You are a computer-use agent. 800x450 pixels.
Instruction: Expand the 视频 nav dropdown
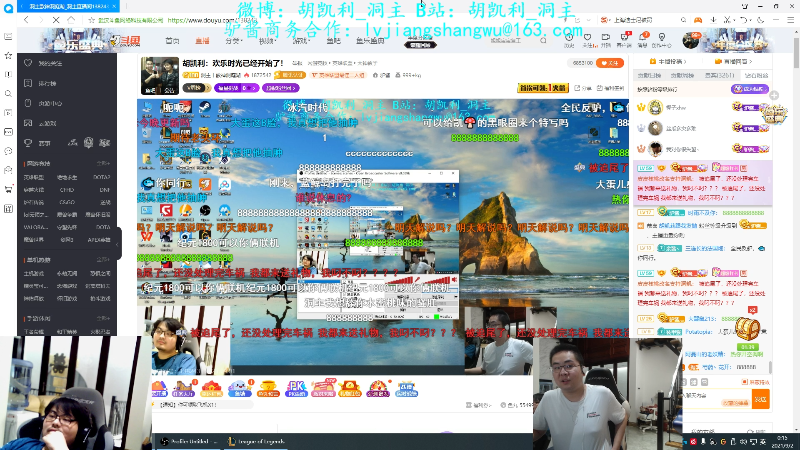pyautogui.click(x=267, y=41)
